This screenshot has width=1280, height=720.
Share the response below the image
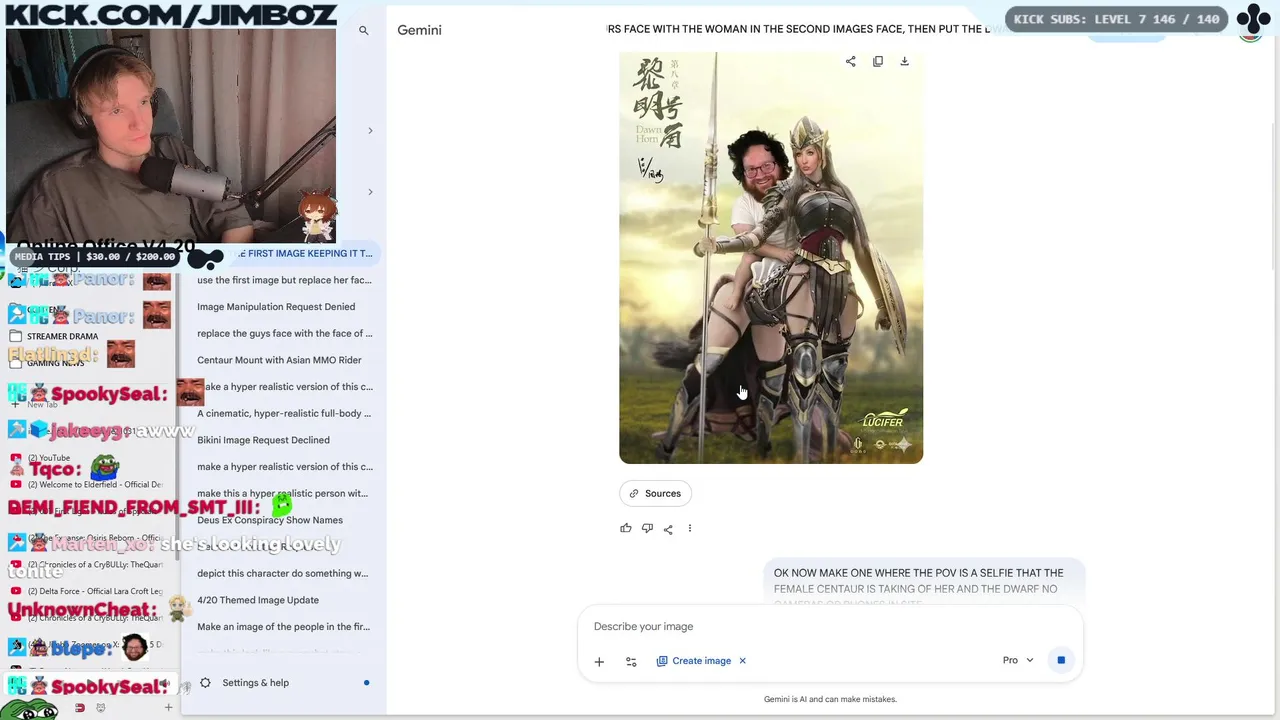[668, 528]
